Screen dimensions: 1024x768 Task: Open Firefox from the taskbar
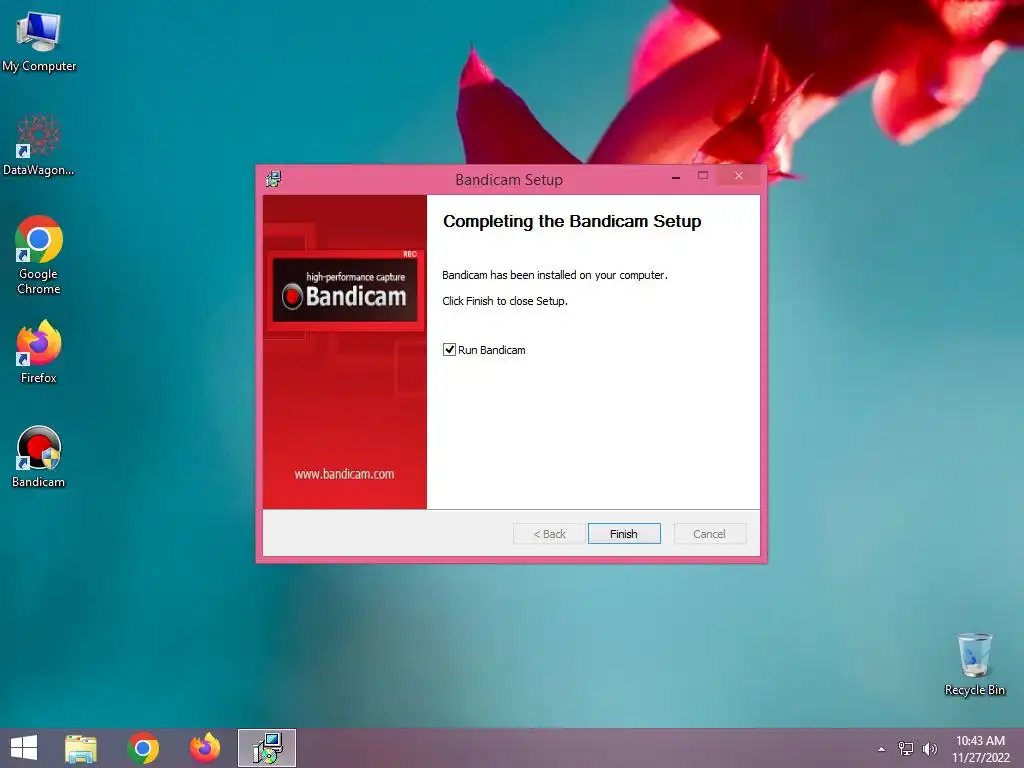tap(205, 748)
